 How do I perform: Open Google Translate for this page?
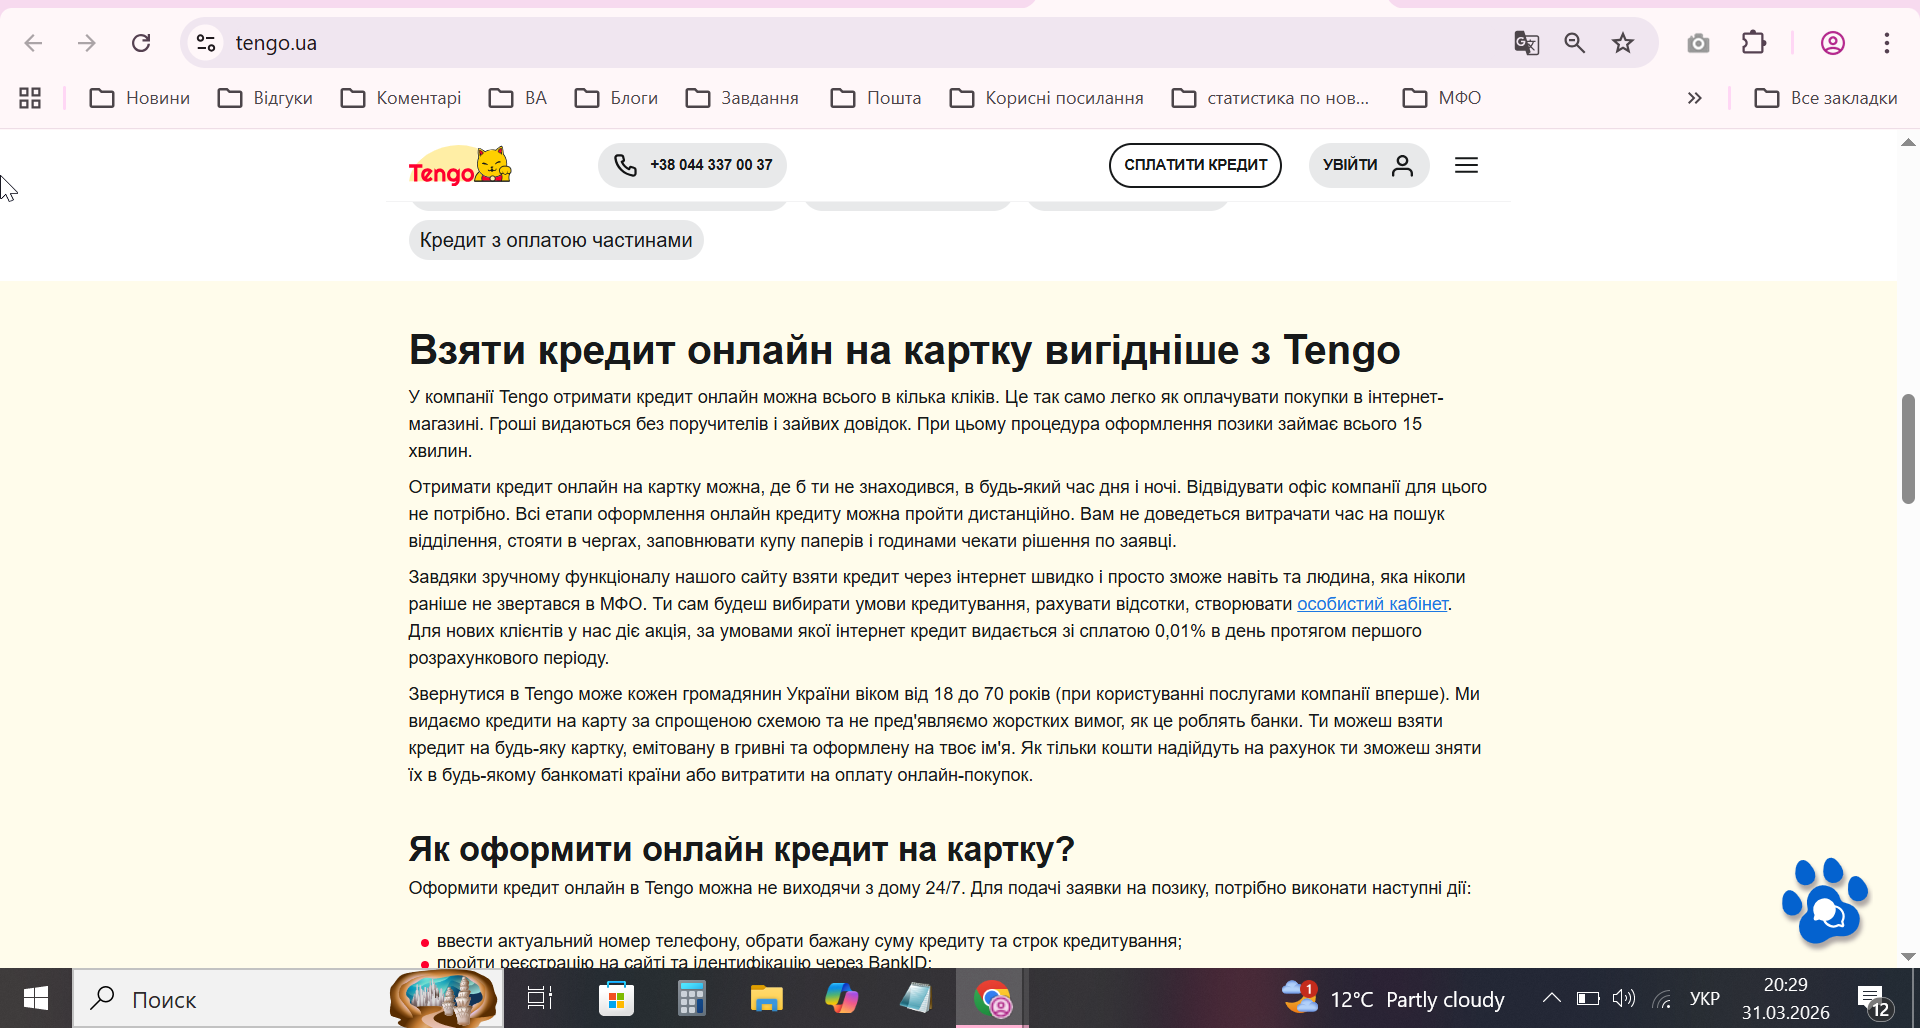[1526, 43]
